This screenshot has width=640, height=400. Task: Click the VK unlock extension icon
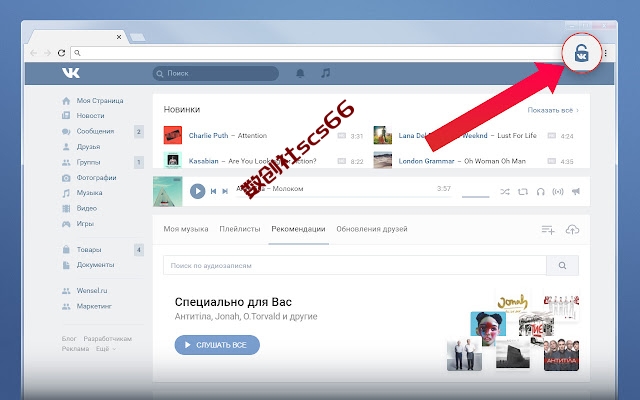tap(582, 53)
